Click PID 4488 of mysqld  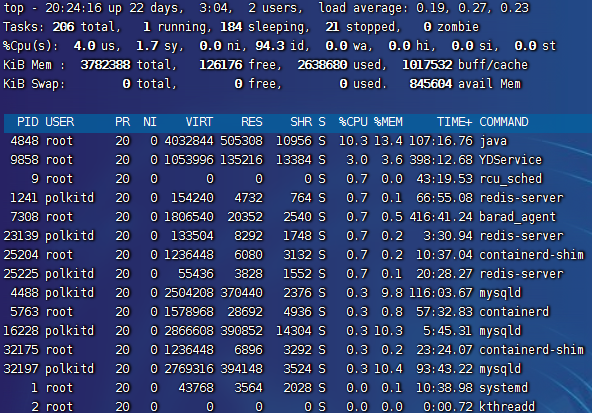tap(25, 293)
